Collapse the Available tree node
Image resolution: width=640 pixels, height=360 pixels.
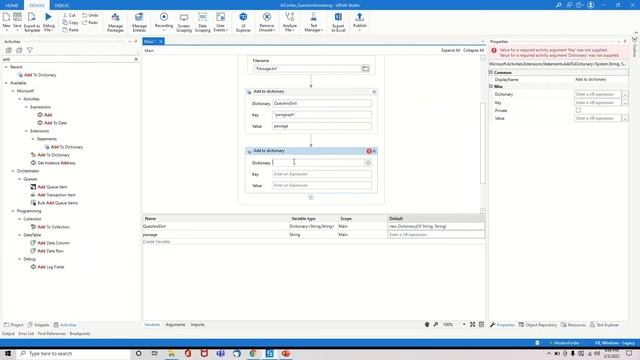pyautogui.click(x=6, y=83)
